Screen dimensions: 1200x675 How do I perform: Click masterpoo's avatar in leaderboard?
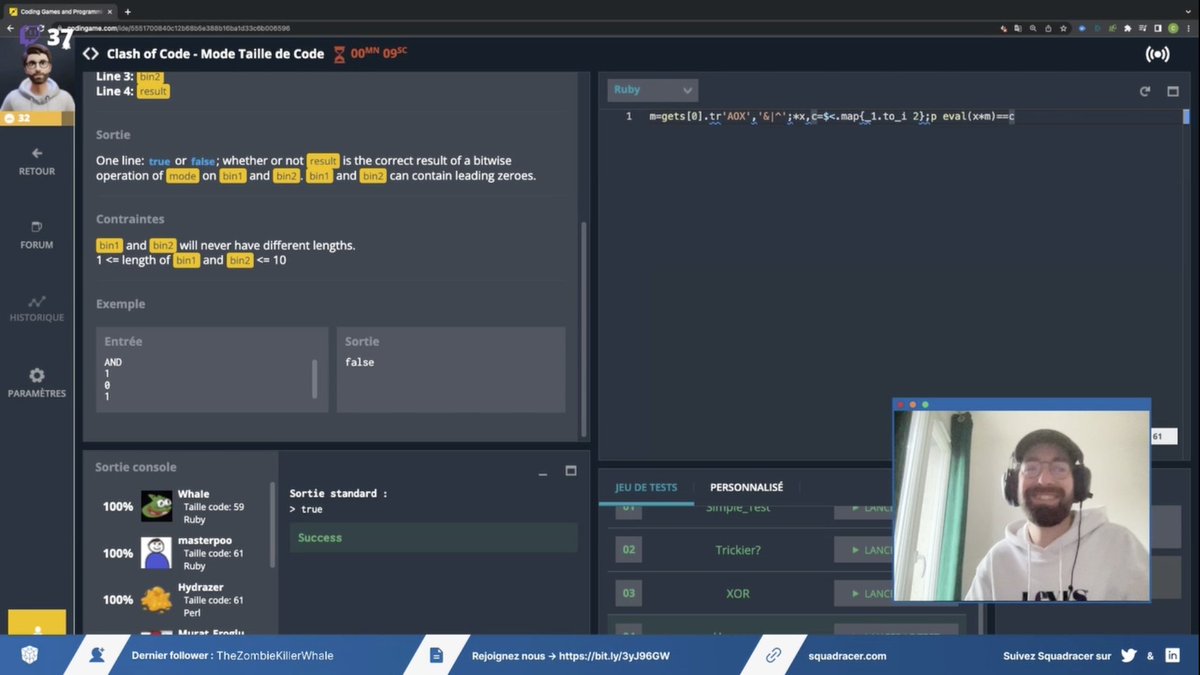click(x=157, y=553)
